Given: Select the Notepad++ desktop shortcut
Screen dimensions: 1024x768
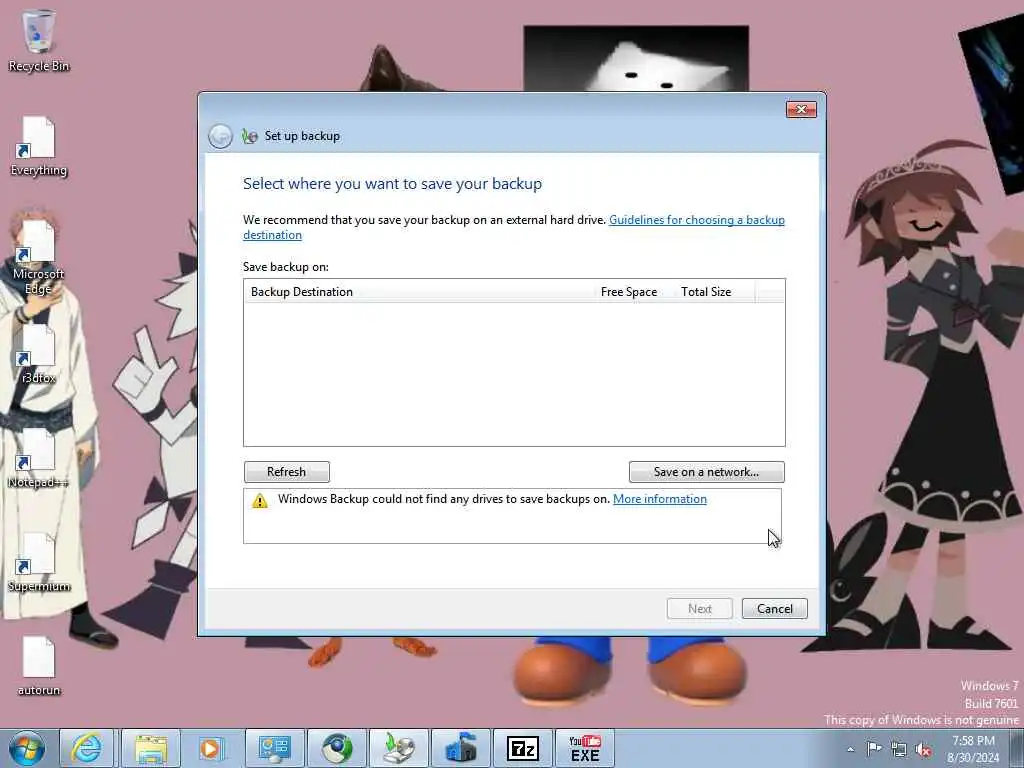Looking at the screenshot, I should coord(39,458).
